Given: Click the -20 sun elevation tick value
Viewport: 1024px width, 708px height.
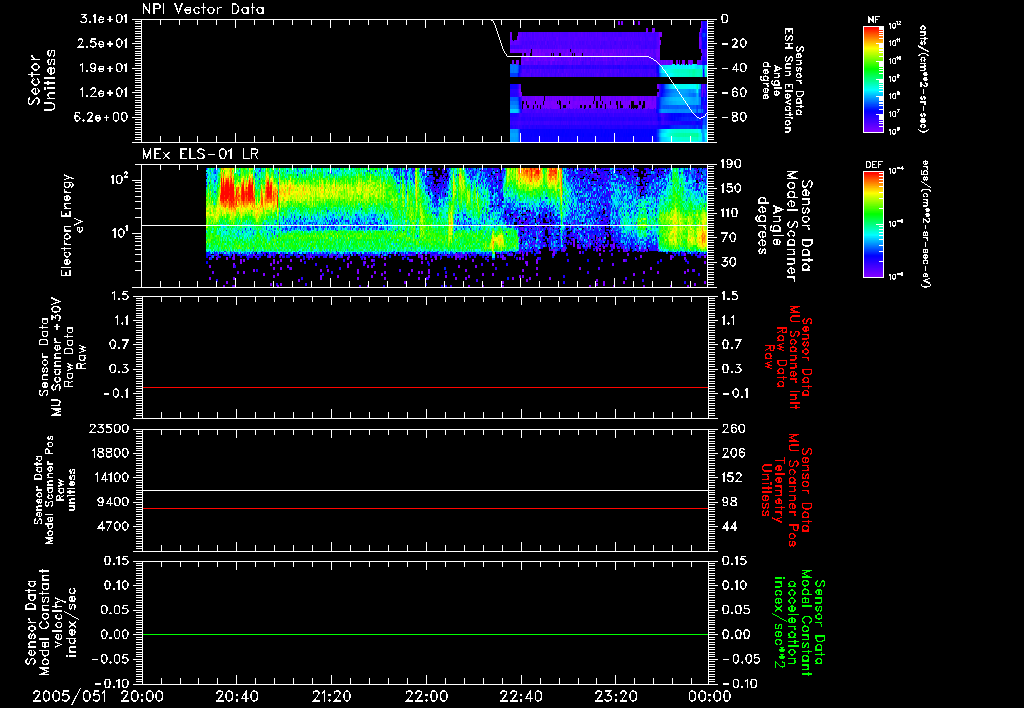Looking at the screenshot, I should (733, 43).
